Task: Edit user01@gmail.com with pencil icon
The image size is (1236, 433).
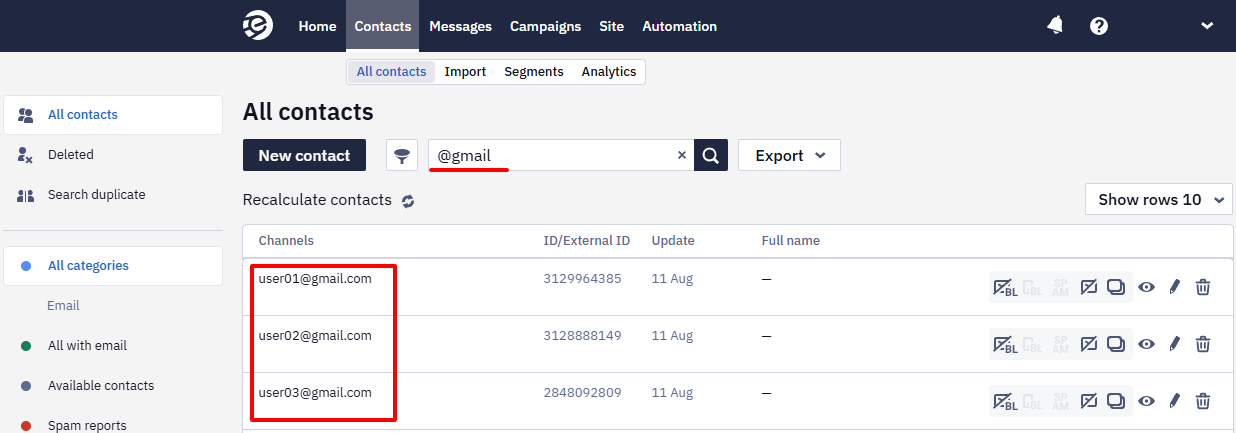Action: (1175, 288)
